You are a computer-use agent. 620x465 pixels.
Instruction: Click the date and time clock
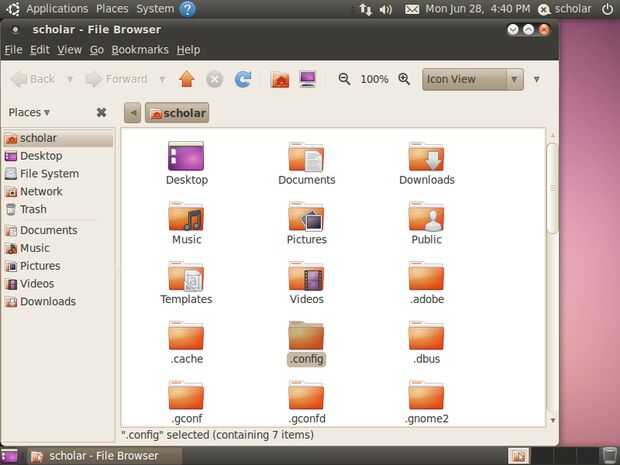click(x=478, y=9)
